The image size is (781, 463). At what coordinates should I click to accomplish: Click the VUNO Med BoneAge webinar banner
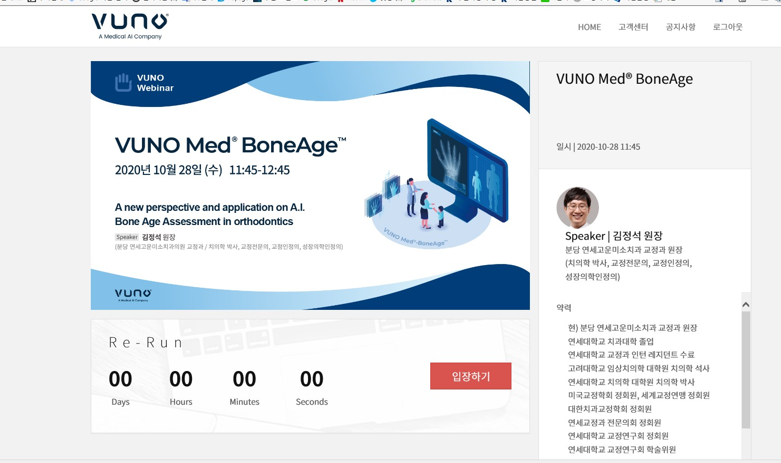(x=310, y=185)
